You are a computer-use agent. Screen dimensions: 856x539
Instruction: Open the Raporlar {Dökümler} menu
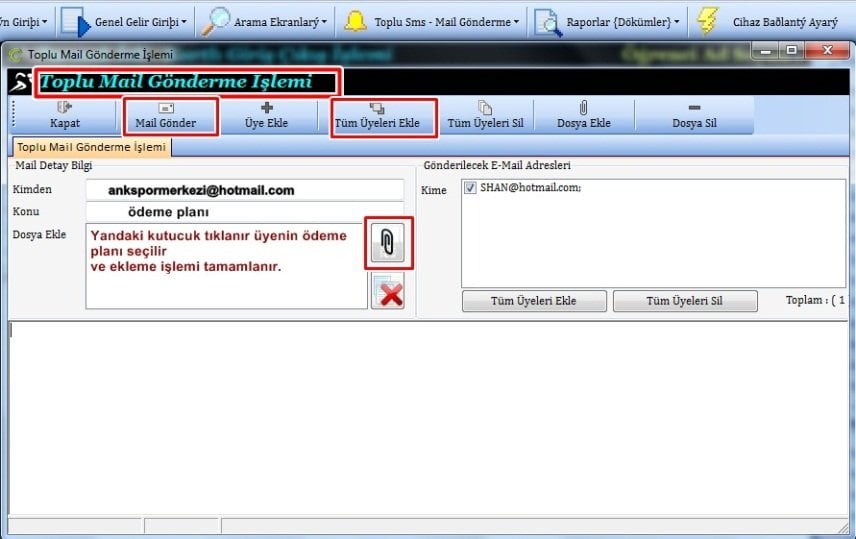pyautogui.click(x=608, y=21)
